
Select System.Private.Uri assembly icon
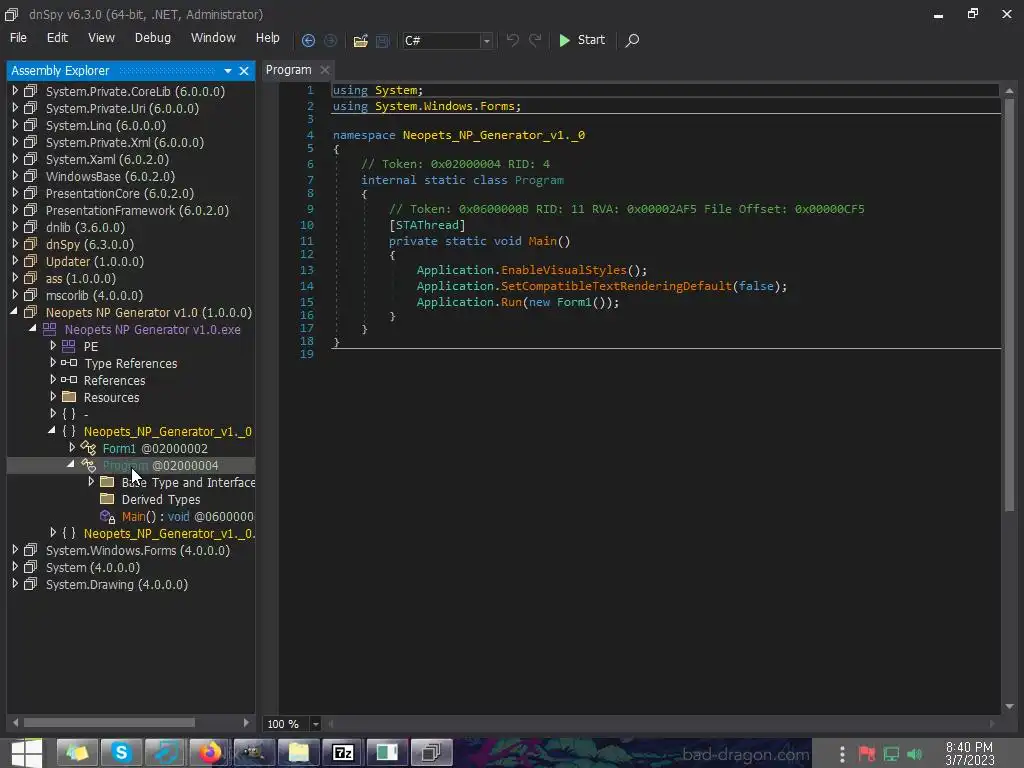coord(30,108)
